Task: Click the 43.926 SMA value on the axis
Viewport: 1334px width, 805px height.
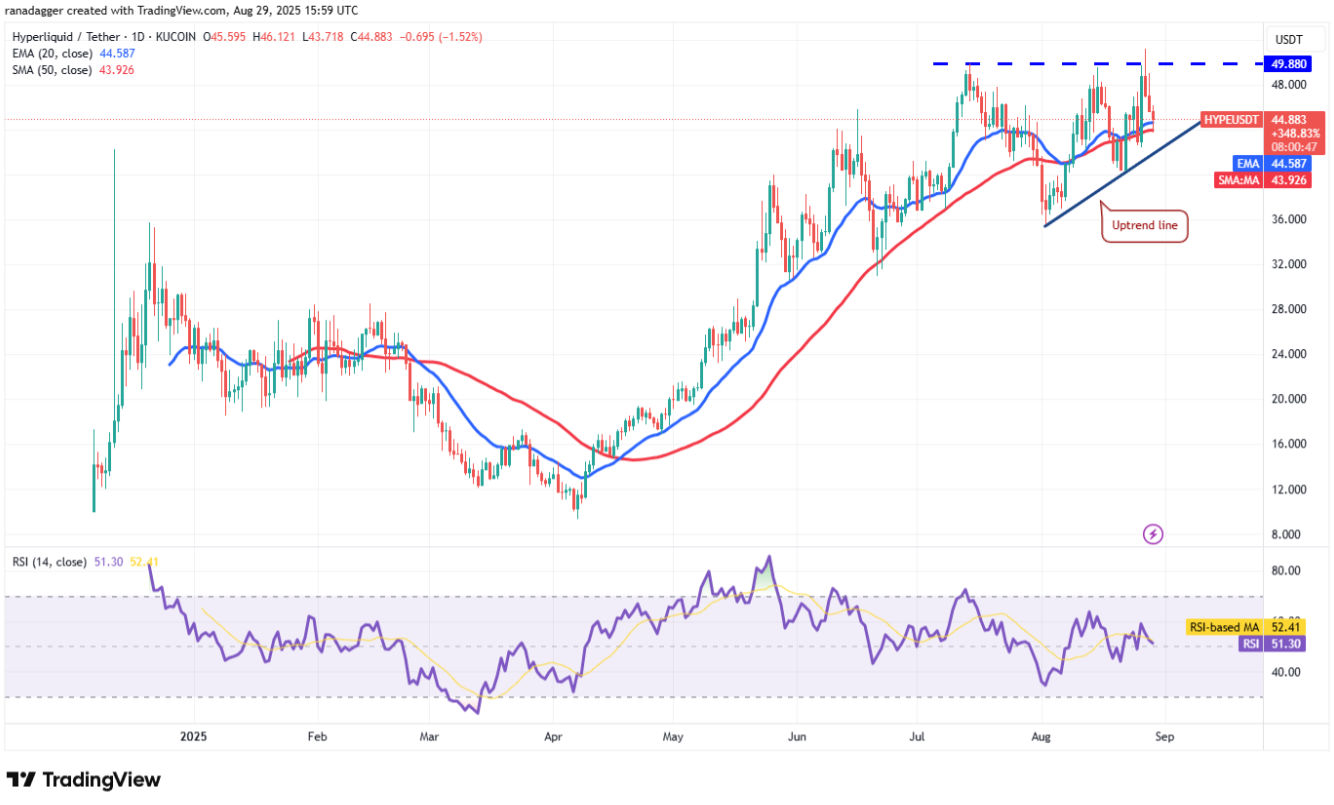Action: (x=1289, y=180)
